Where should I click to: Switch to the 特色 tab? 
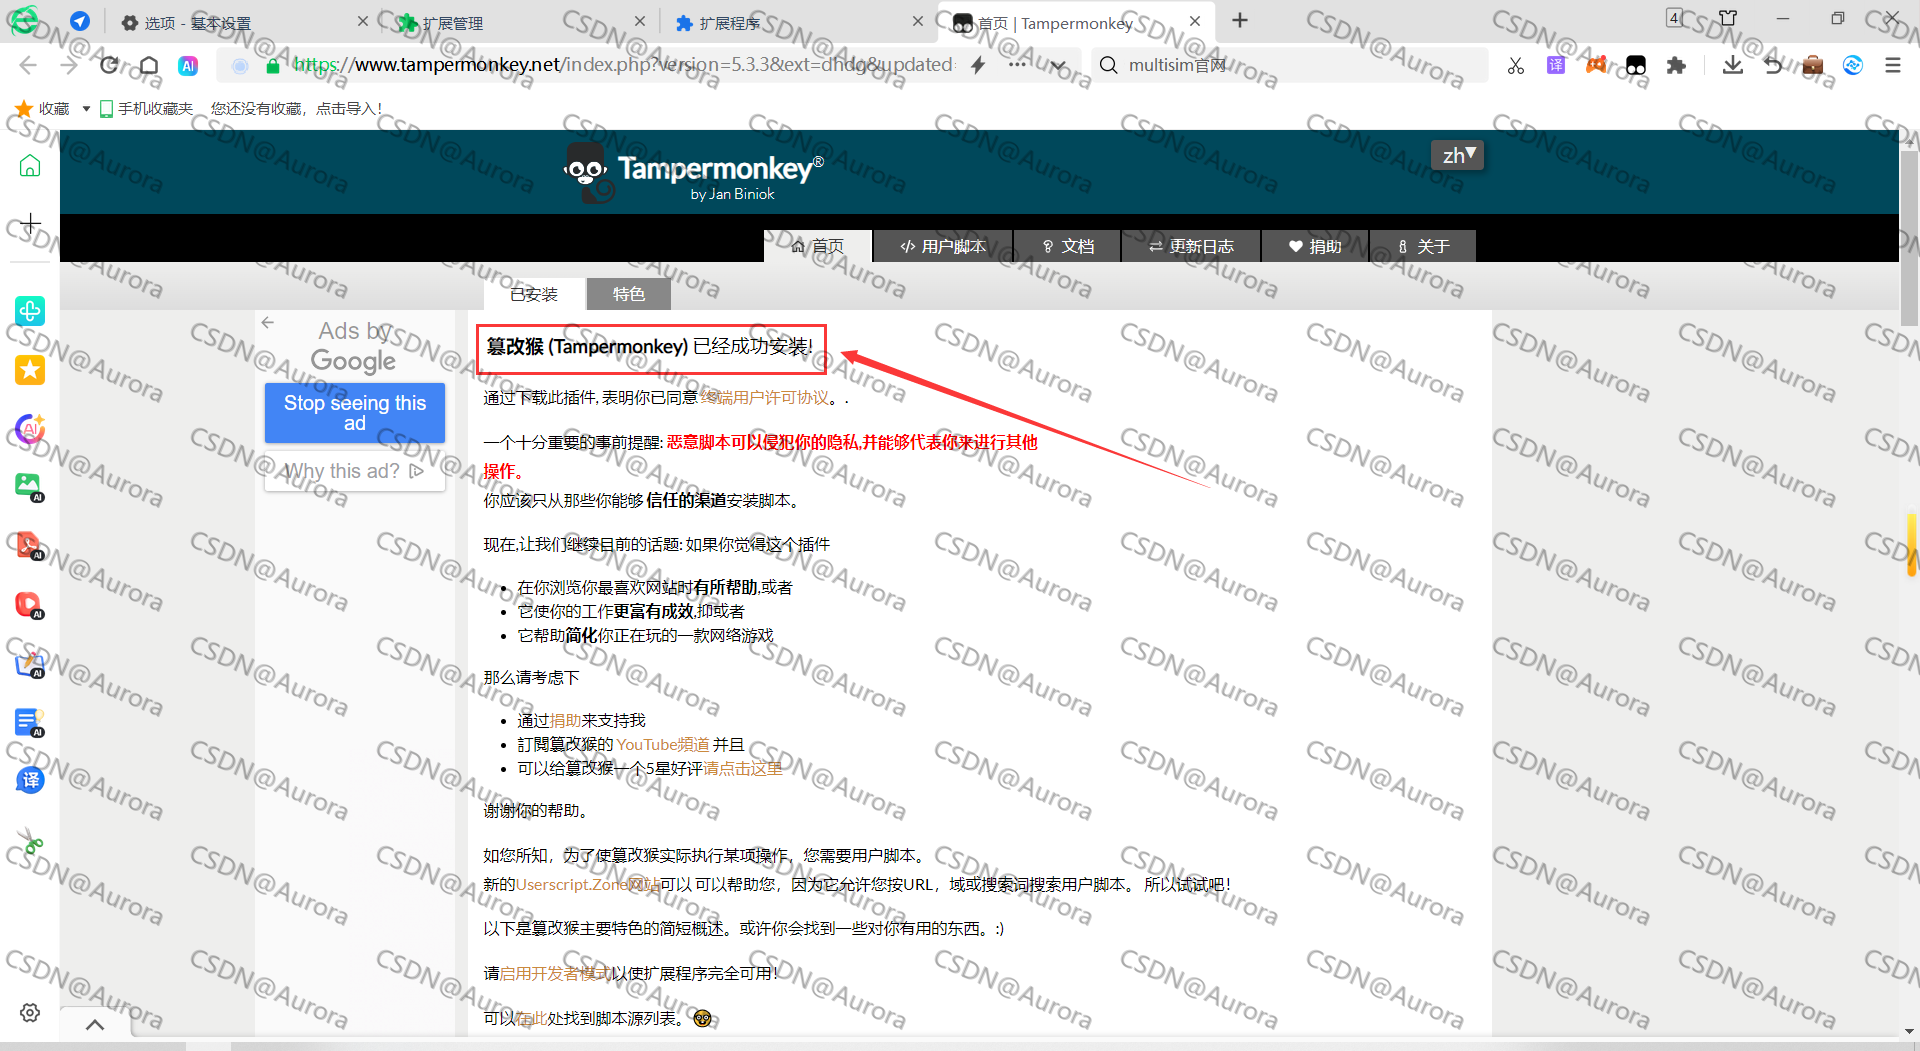pyautogui.click(x=629, y=294)
